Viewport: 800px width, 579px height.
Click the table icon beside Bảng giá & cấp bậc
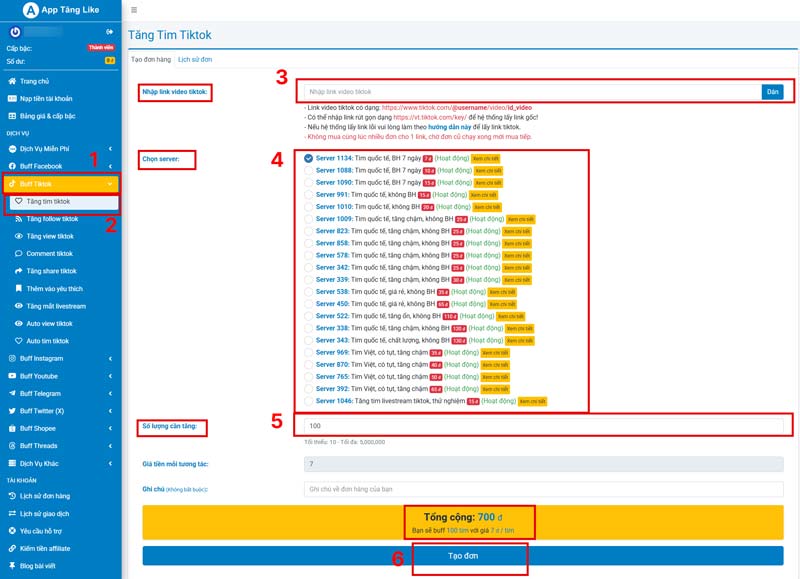(12, 116)
